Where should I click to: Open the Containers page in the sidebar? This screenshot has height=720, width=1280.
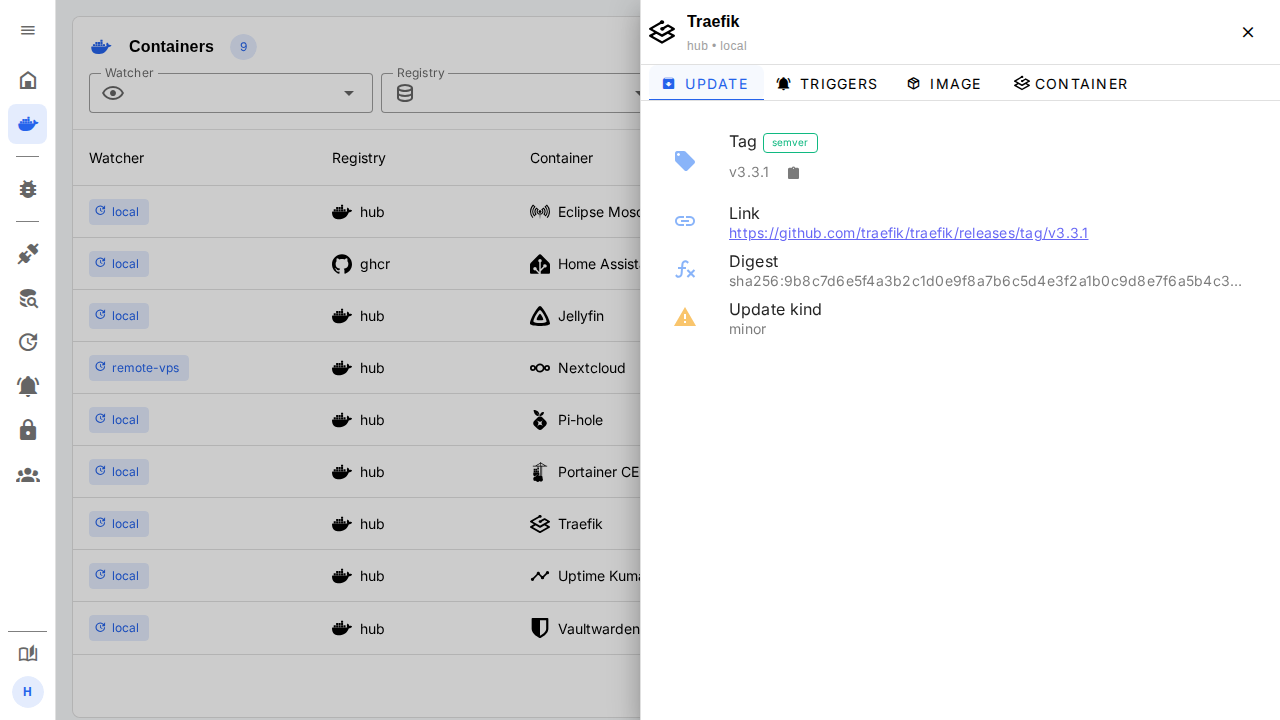coord(28,124)
